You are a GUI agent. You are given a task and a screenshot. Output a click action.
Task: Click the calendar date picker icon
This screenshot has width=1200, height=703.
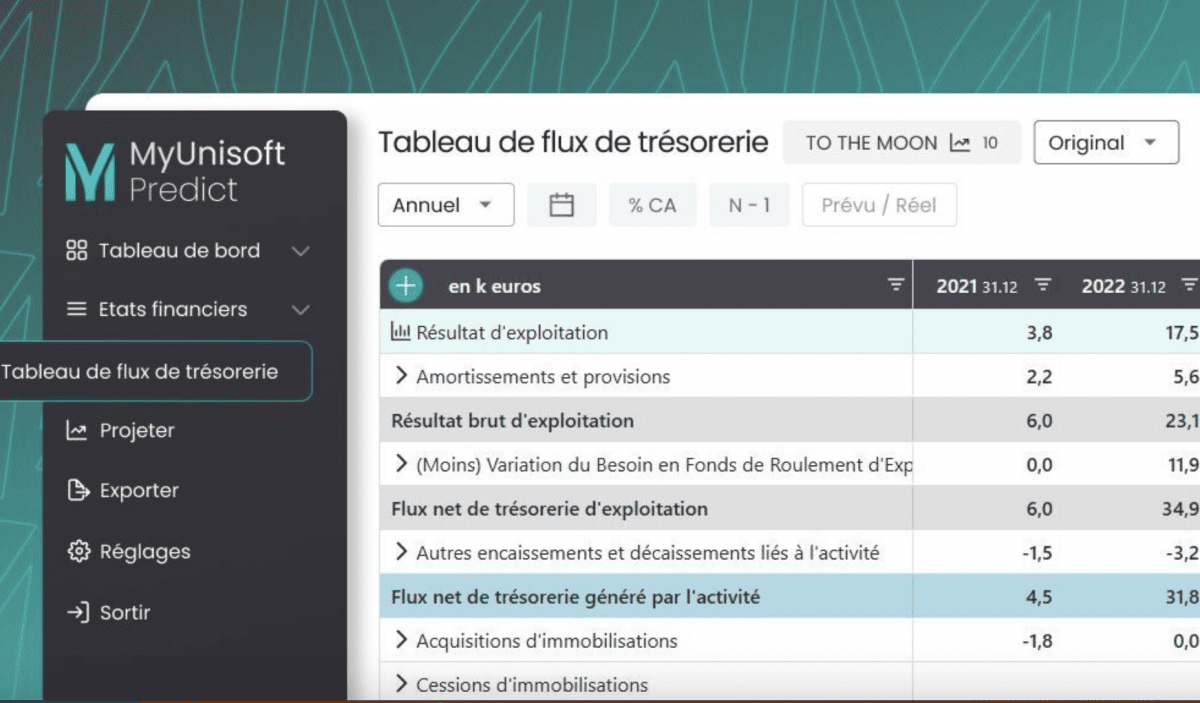point(562,205)
